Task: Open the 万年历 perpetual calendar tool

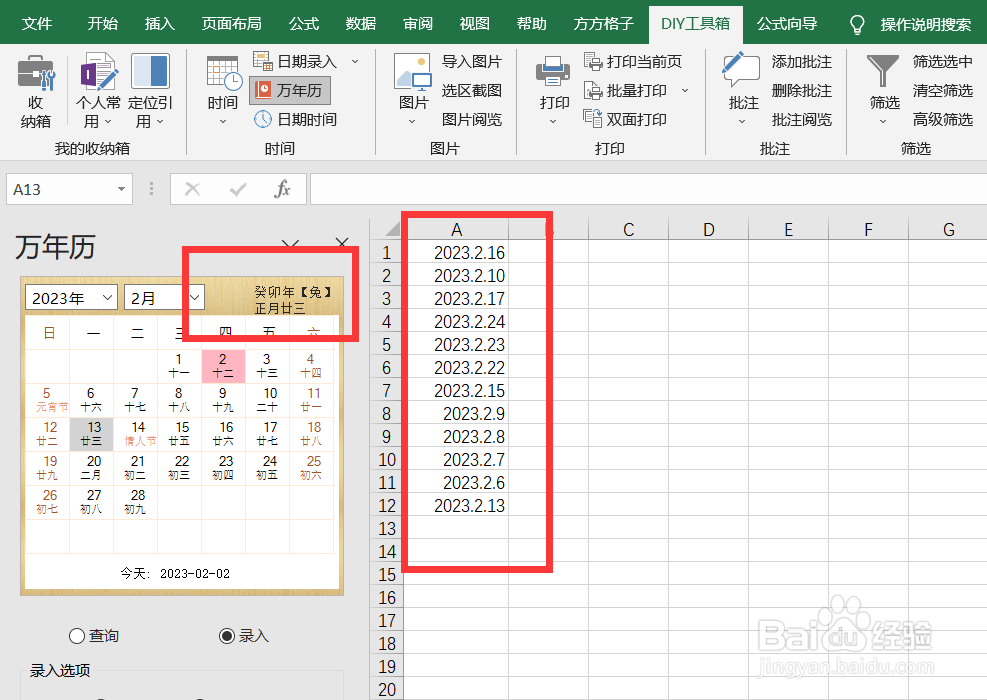Action: point(289,90)
